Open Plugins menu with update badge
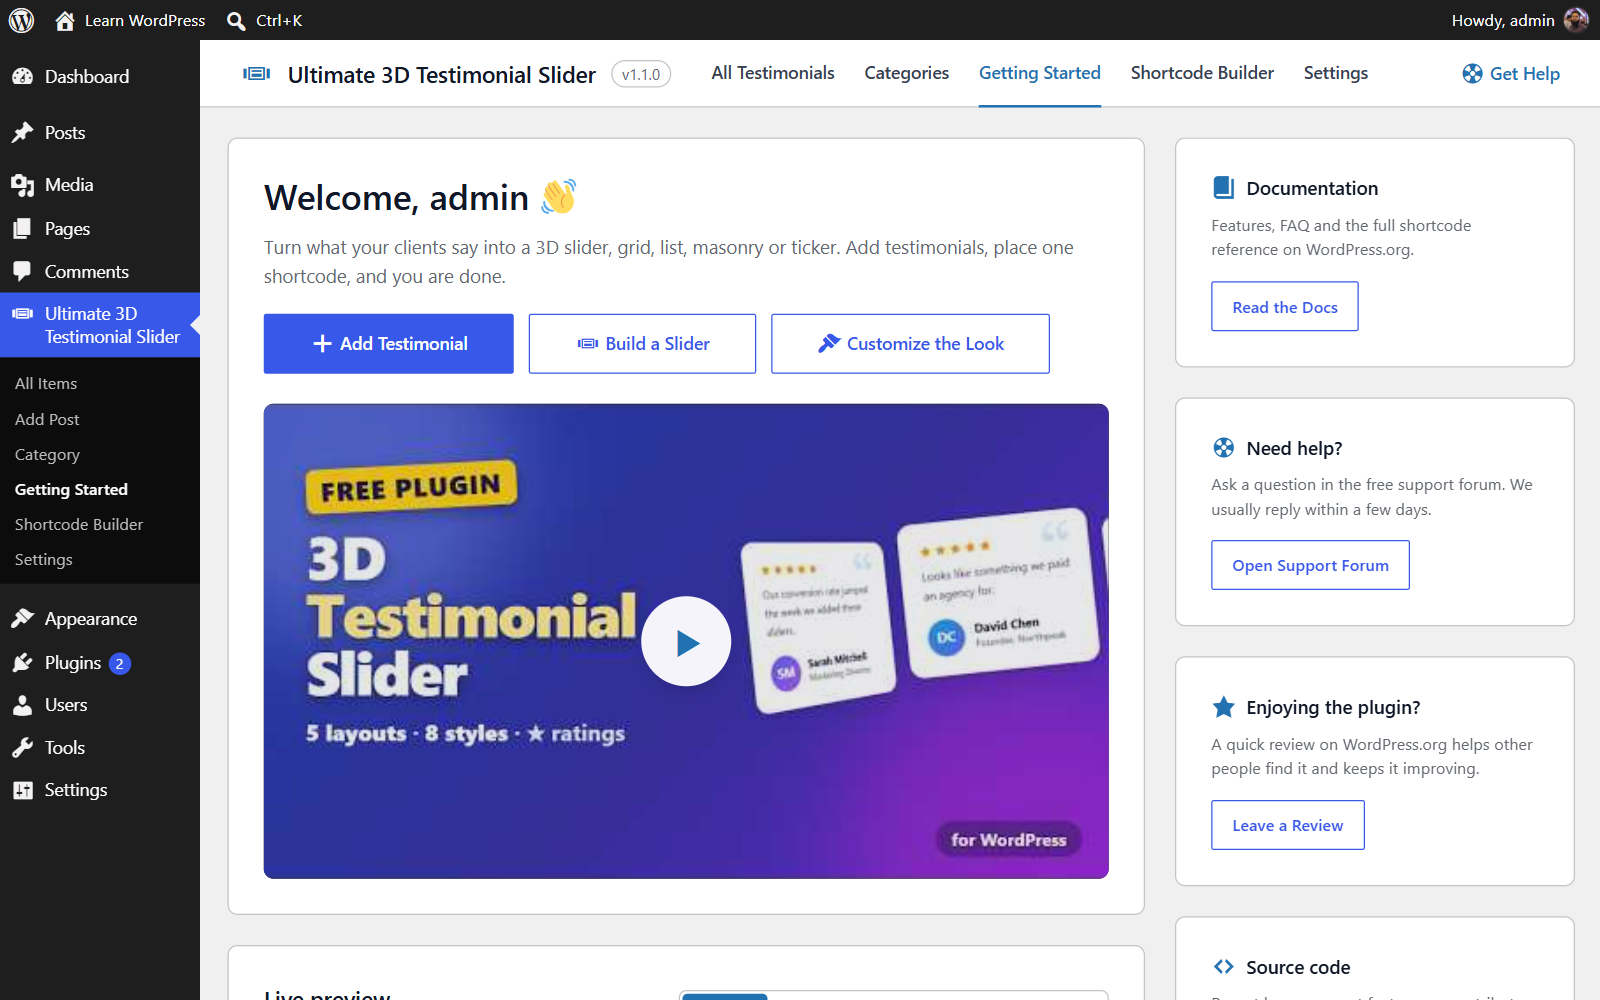This screenshot has width=1600, height=1000. tap(100, 663)
